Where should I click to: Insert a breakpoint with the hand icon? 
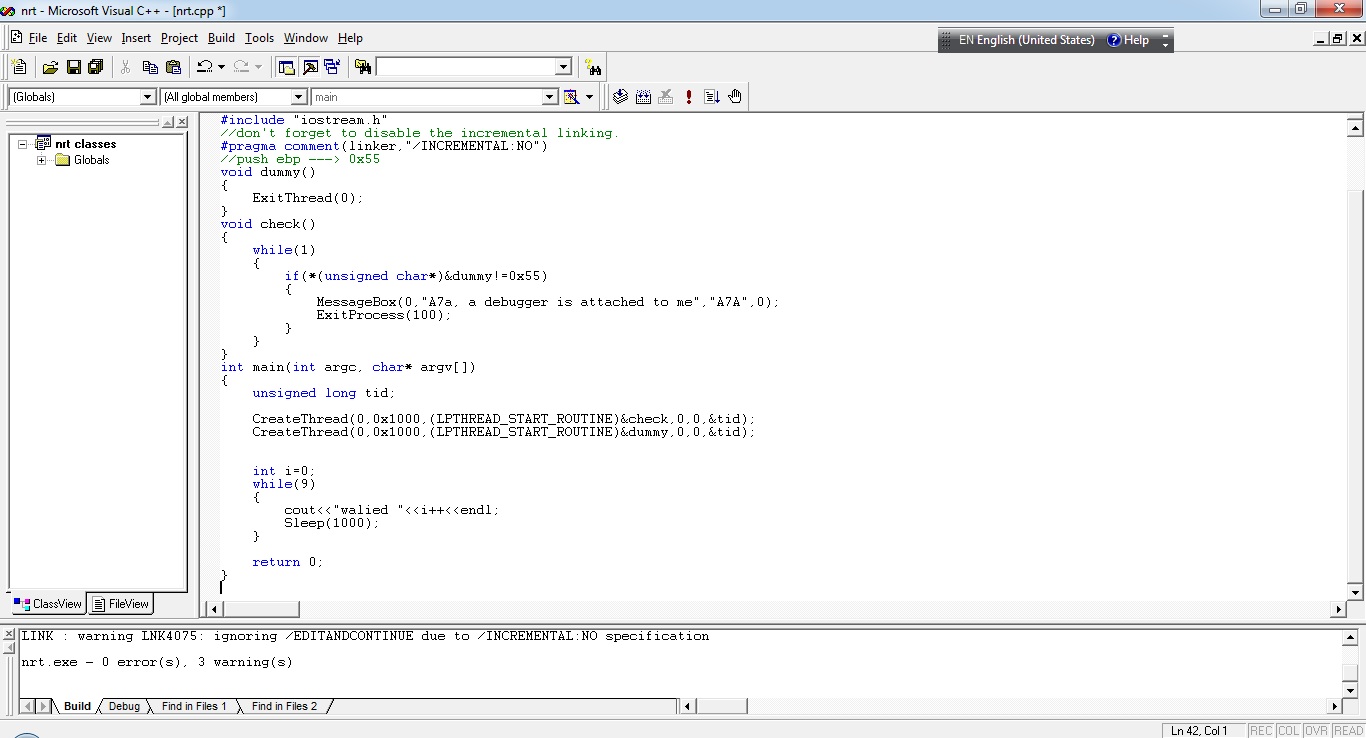(735, 97)
